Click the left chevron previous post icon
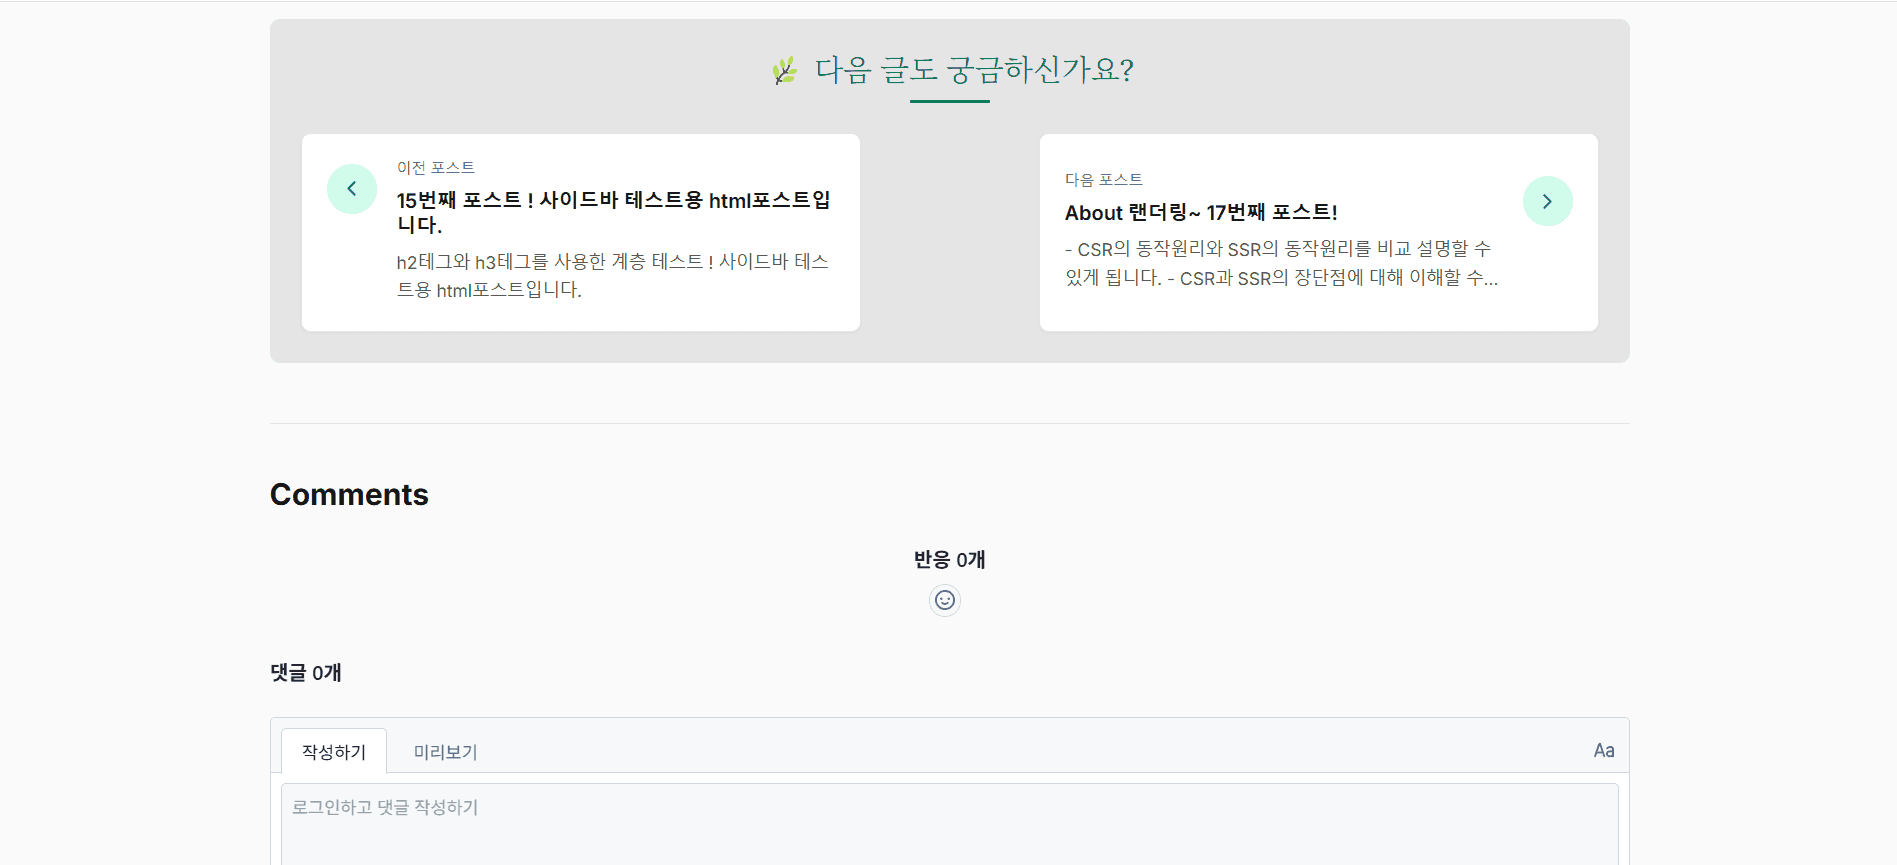1897x865 pixels. click(x=352, y=189)
